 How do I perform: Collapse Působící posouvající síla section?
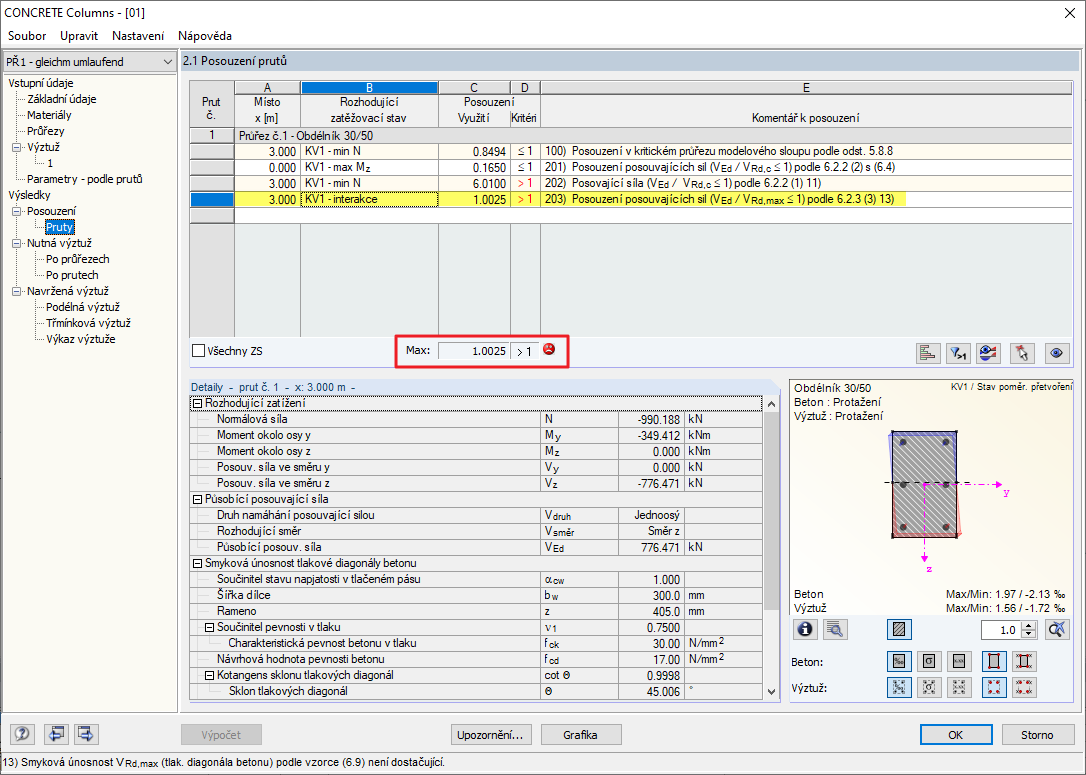pos(197,499)
